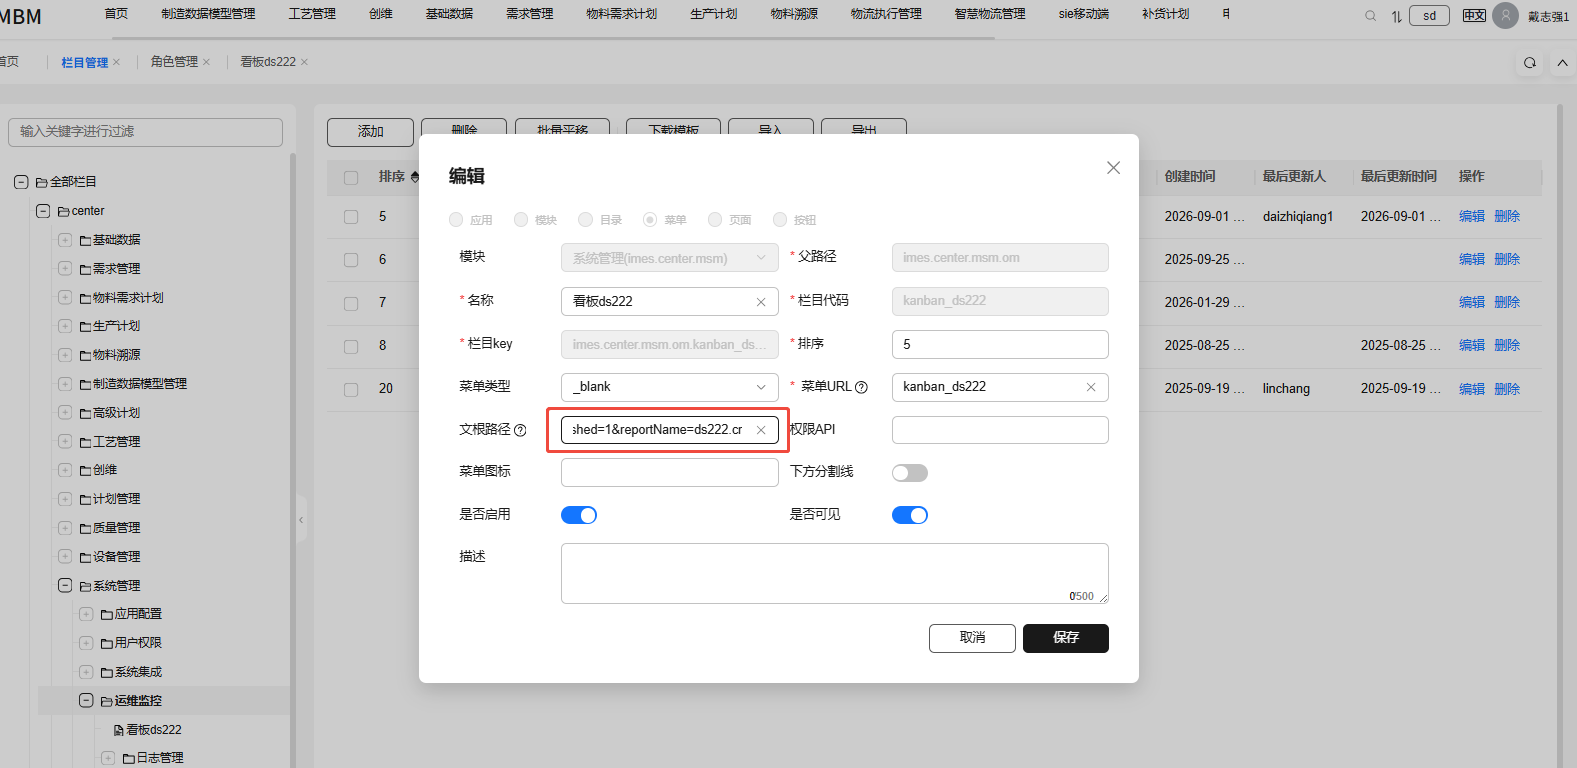This screenshot has width=1577, height=768.
Task: Close the 看板ds222 tab with its x icon
Action: [304, 62]
